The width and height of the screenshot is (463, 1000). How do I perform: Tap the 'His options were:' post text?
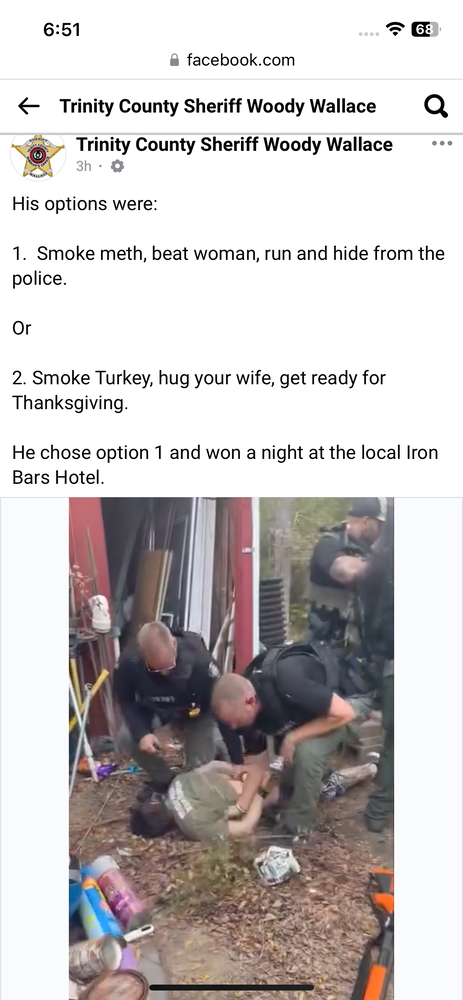[84, 204]
